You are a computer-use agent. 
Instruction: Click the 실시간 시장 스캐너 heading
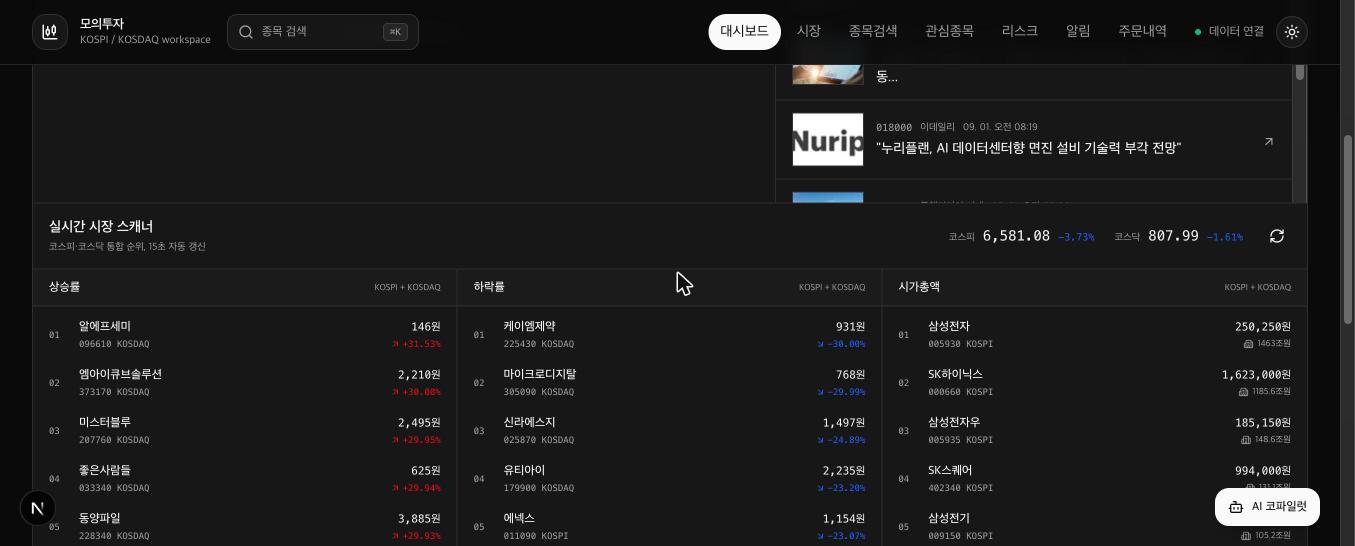point(101,227)
